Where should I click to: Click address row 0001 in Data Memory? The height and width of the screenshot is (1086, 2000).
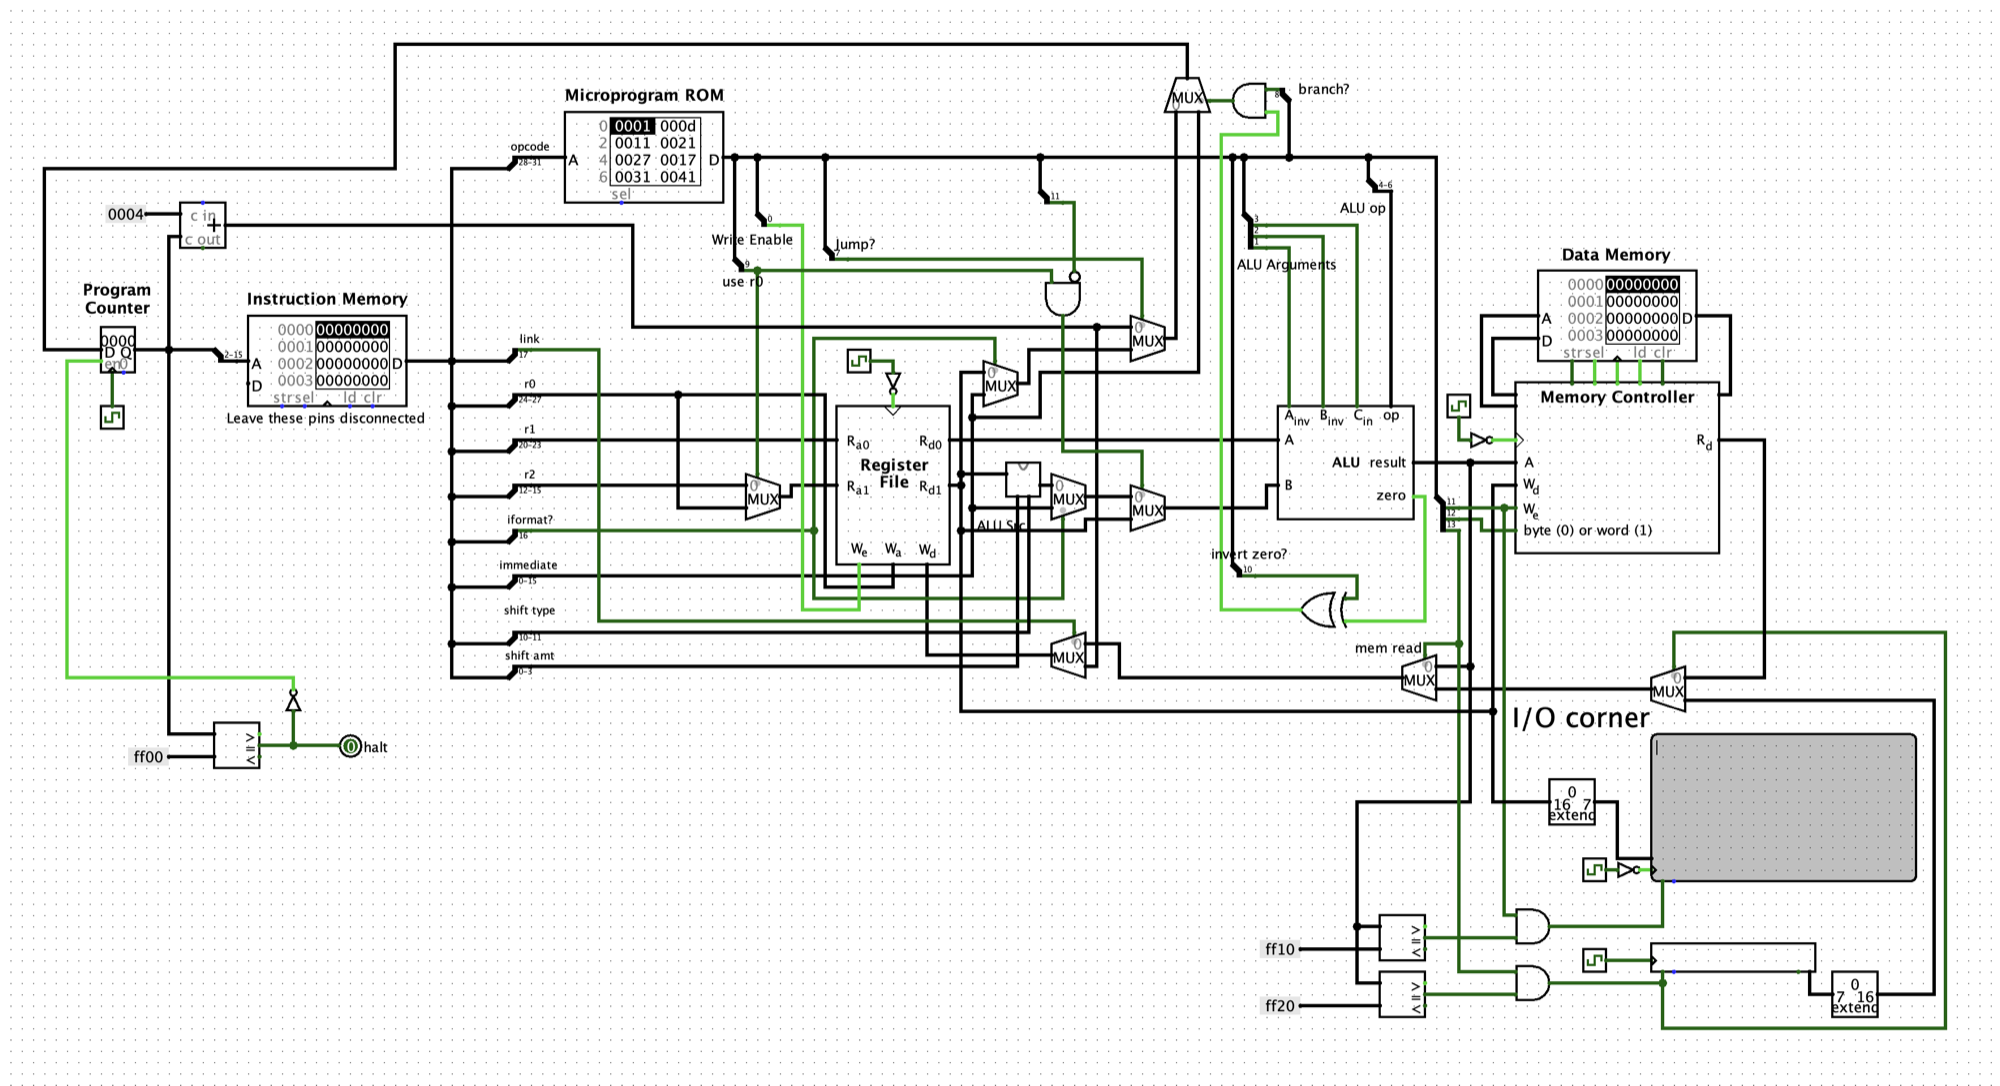point(1623,302)
